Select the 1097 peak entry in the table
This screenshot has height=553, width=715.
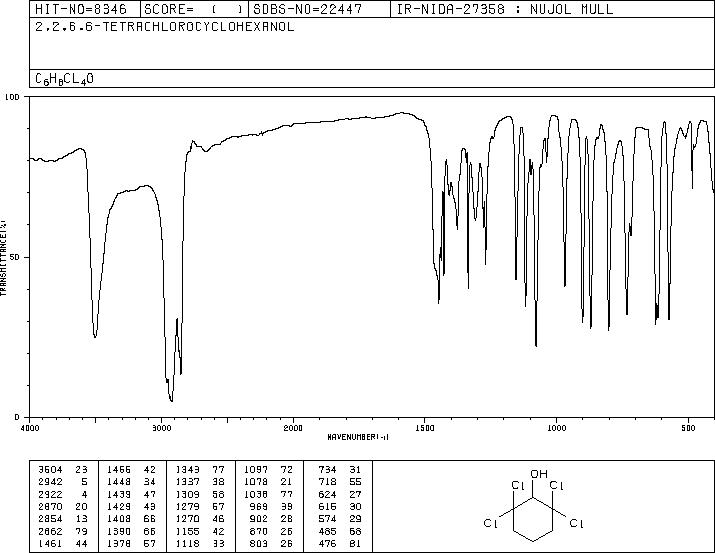click(269, 470)
